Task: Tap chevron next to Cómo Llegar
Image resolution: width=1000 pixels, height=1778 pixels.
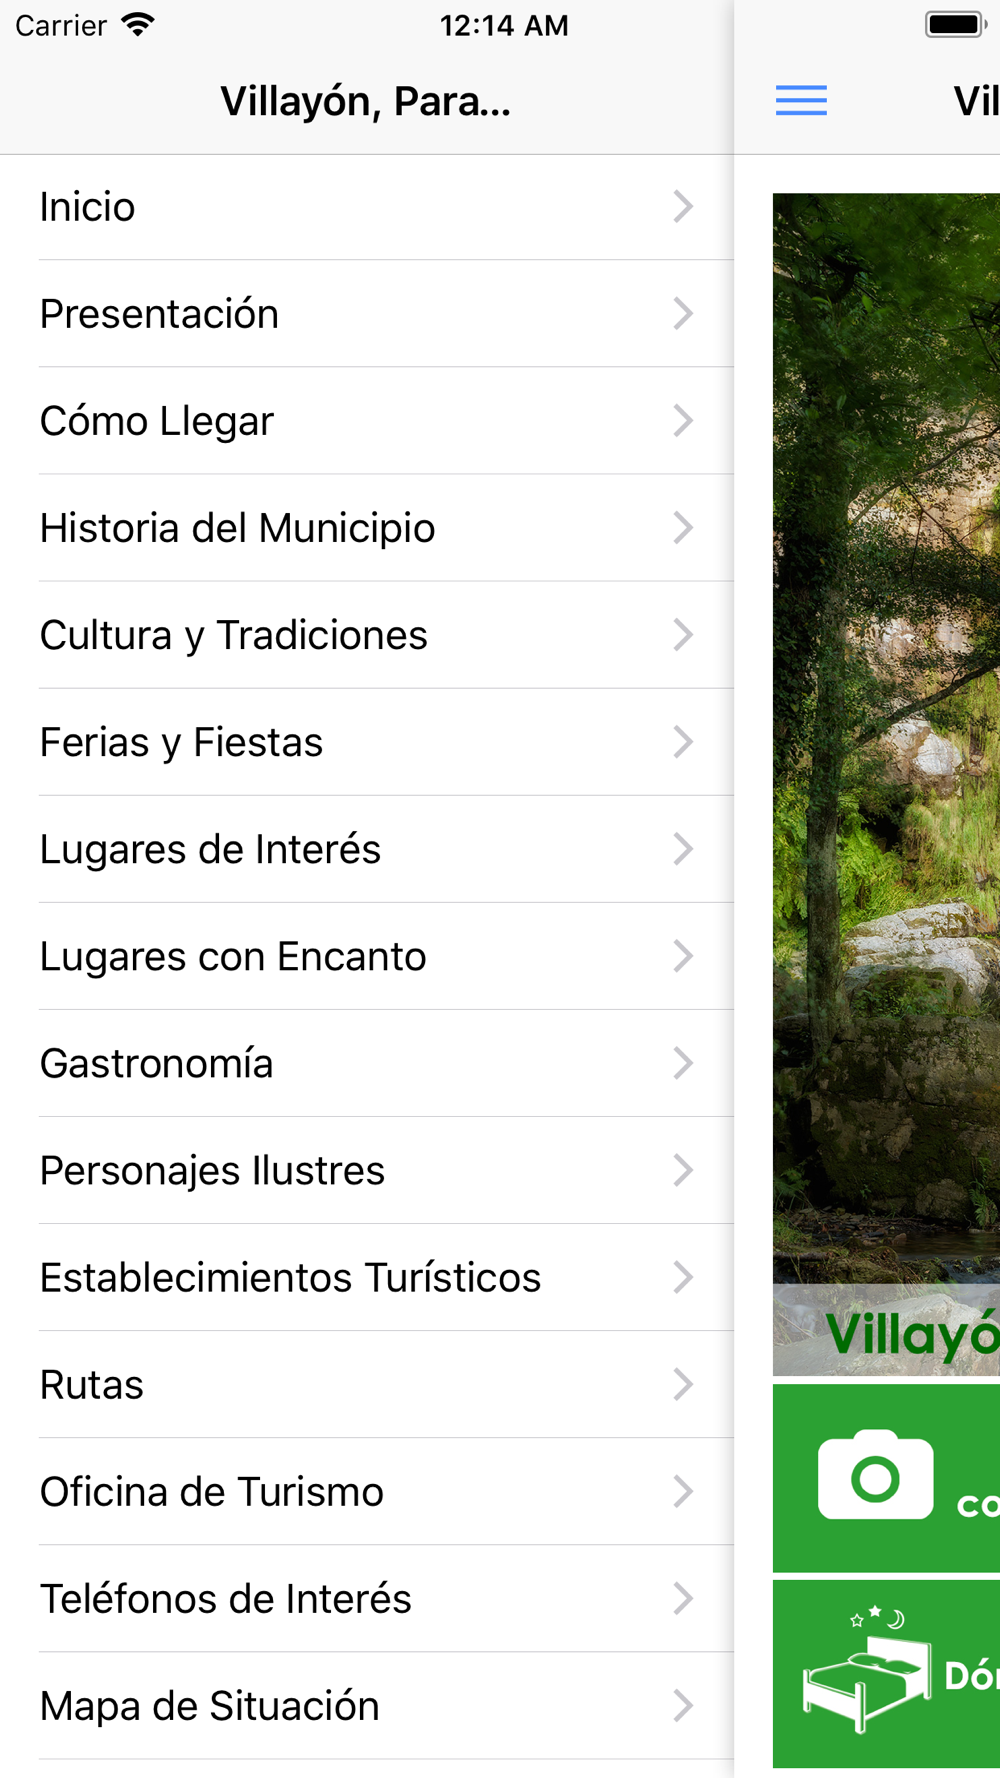Action: point(683,421)
